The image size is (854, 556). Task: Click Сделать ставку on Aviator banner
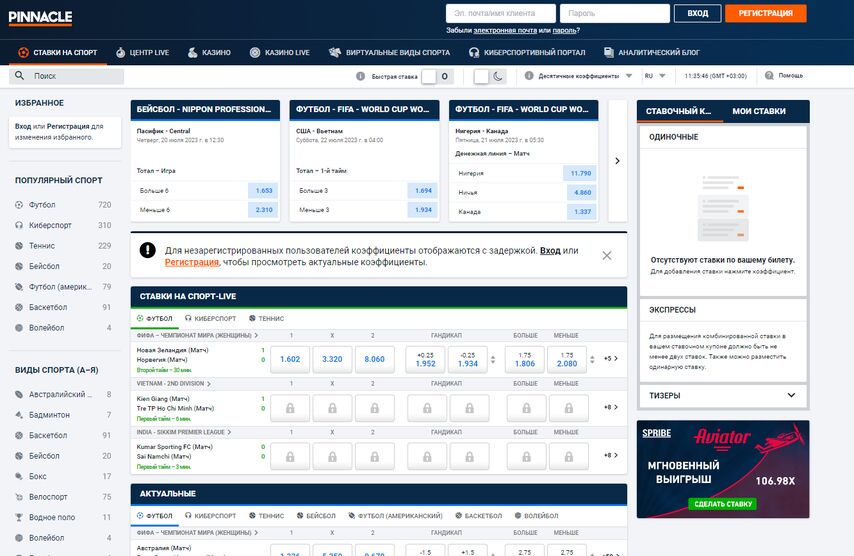click(723, 504)
